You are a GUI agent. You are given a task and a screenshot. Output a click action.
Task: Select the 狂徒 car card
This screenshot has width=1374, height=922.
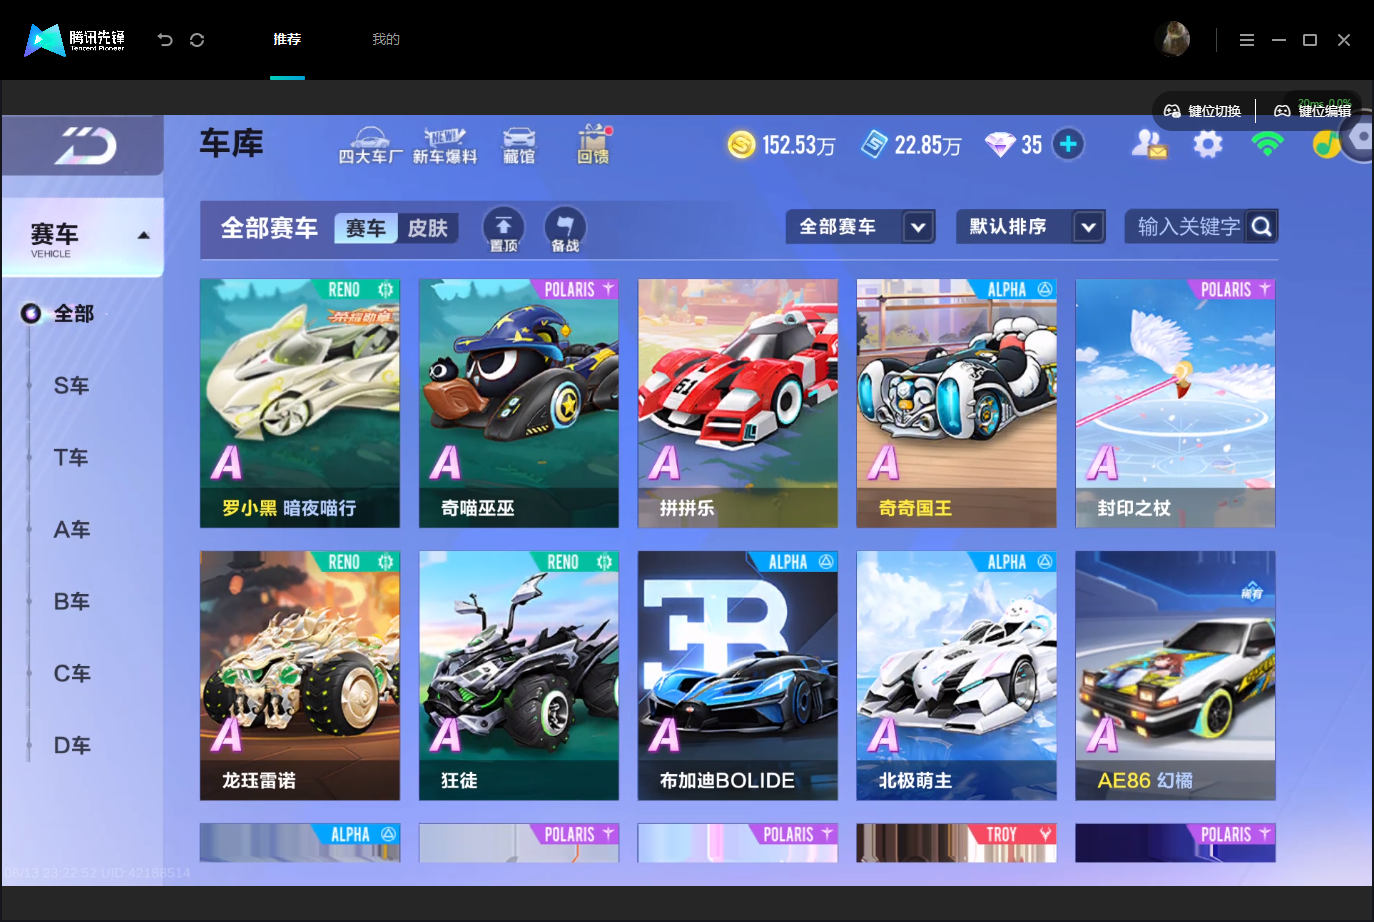(519, 676)
